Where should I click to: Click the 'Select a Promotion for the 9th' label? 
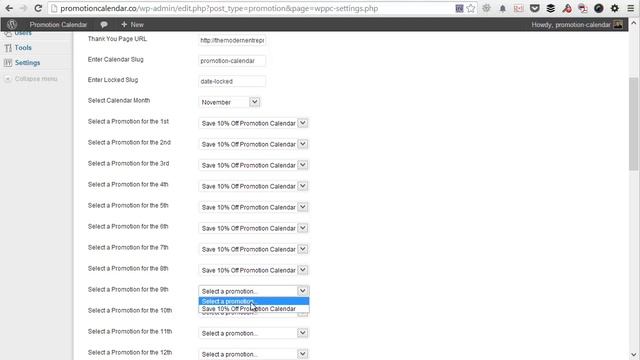128,289
